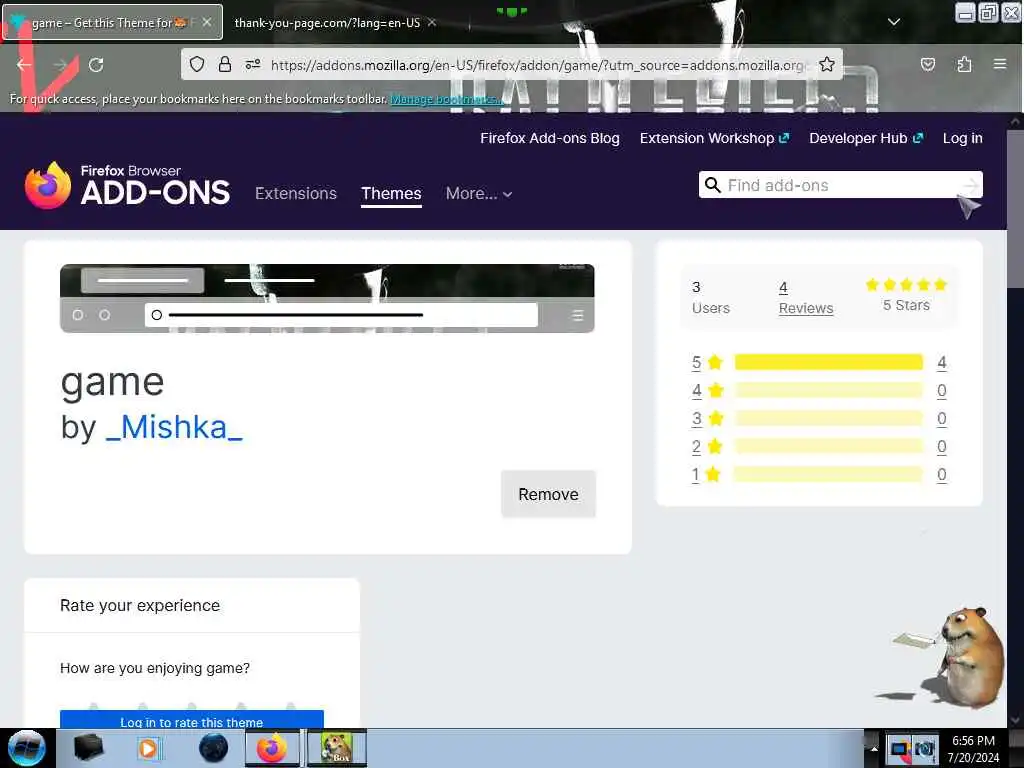Open the Firefox Add-ons Blog link
The image size is (1024, 768).
(550, 138)
